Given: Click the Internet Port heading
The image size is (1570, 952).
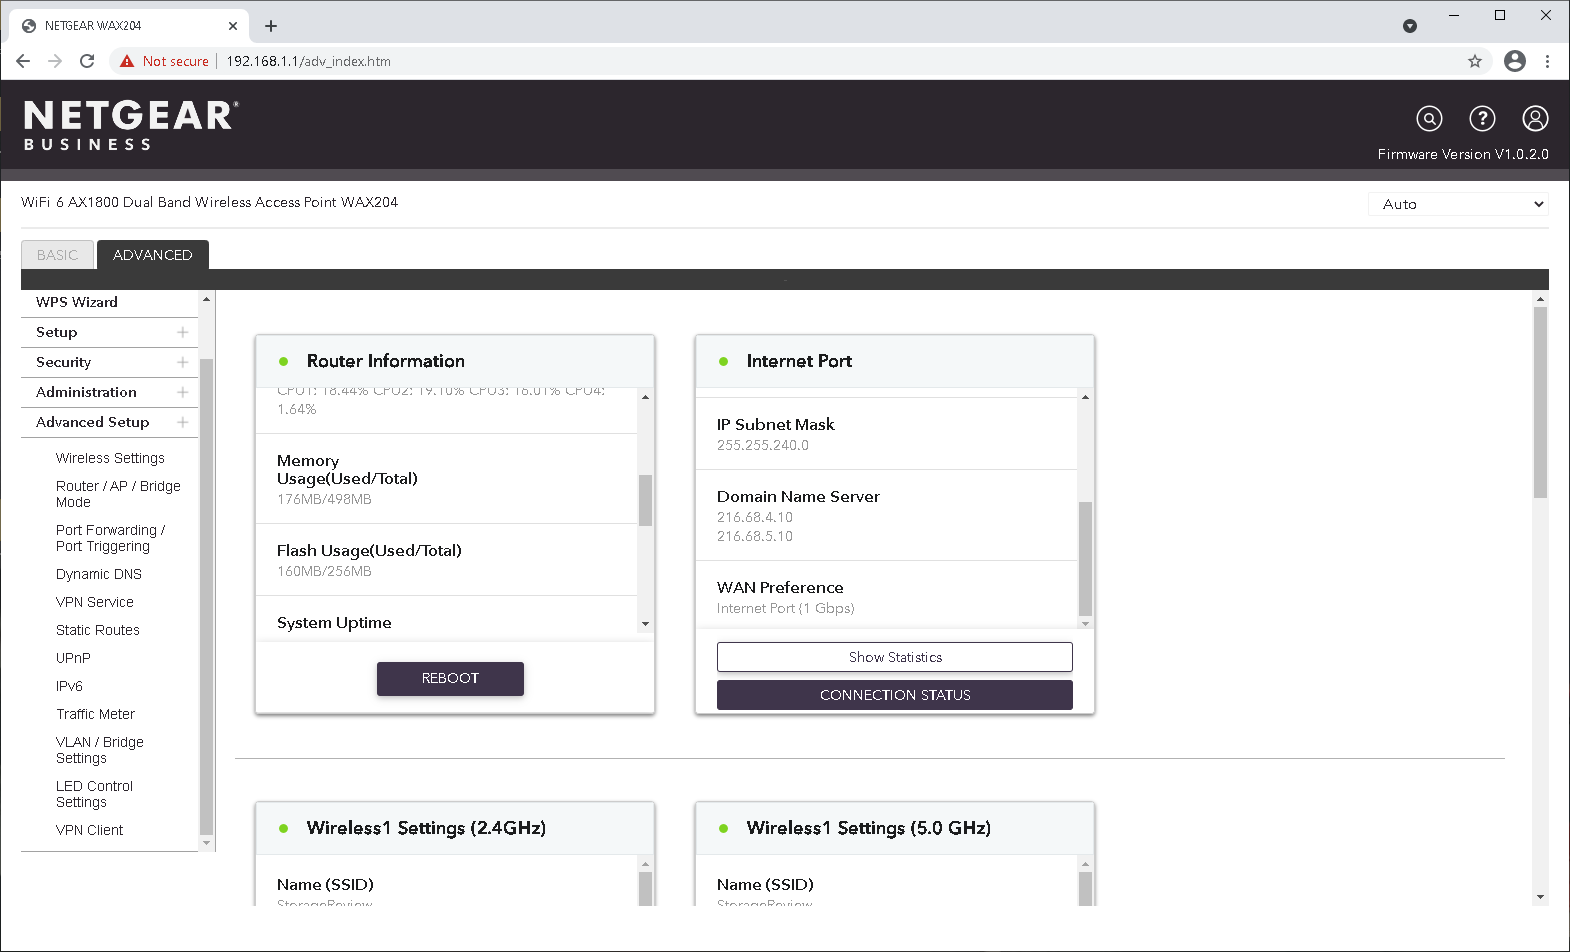Looking at the screenshot, I should 799,361.
